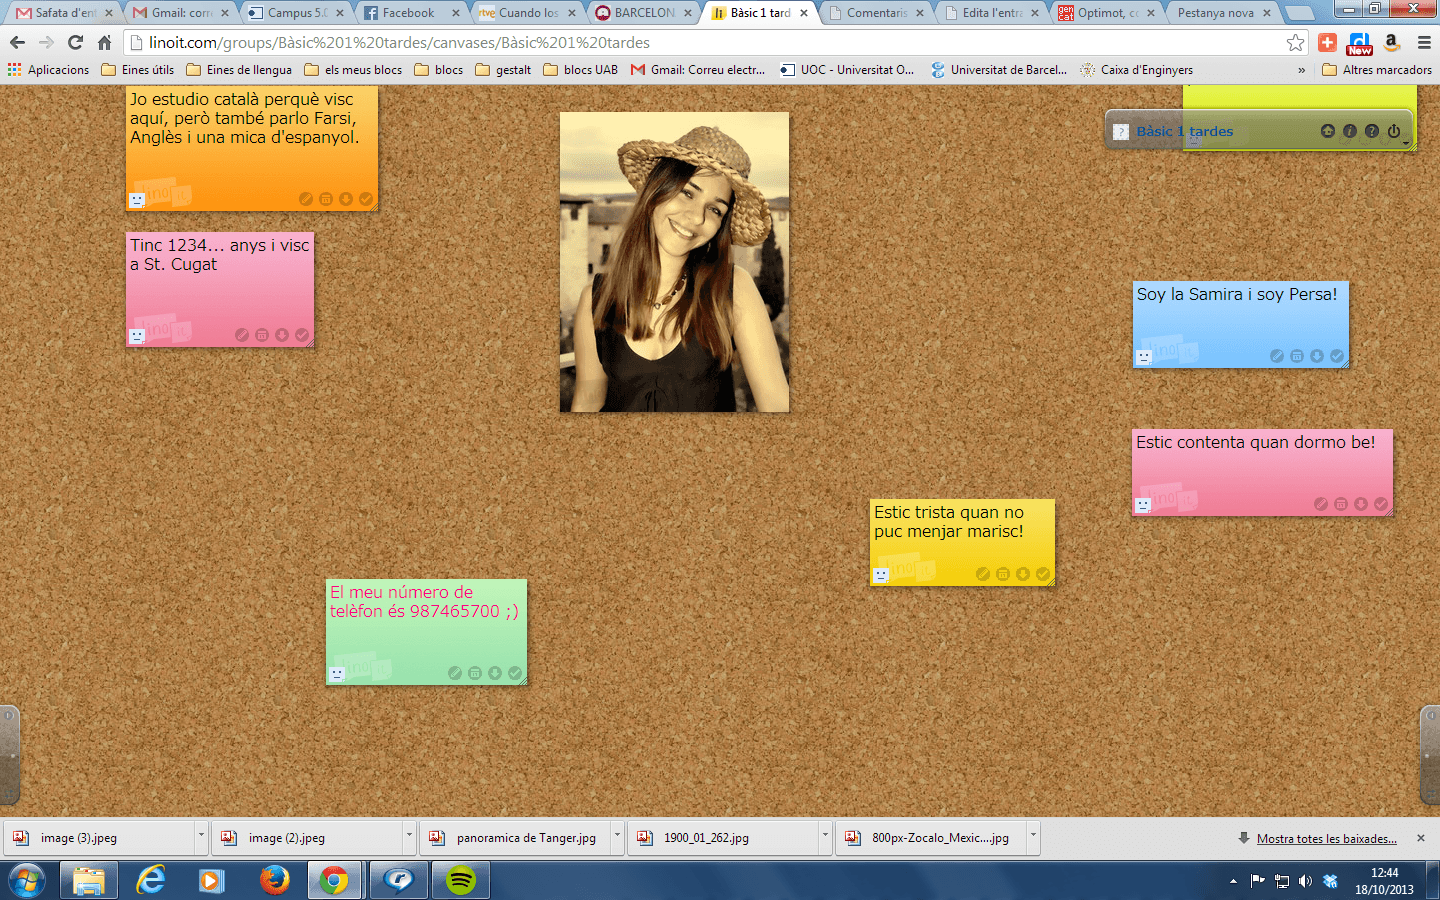Viewport: 1440px width, 900px height.
Task: Bookmark this page with the star icon
Action: tap(1296, 42)
